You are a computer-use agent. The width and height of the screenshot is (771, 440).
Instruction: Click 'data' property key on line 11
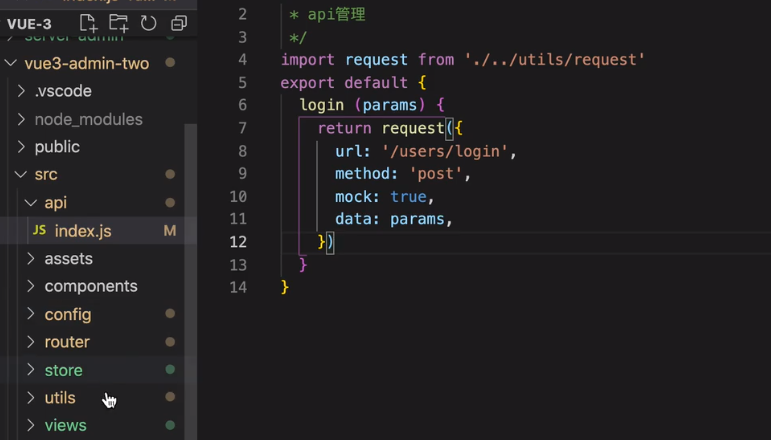[353, 219]
